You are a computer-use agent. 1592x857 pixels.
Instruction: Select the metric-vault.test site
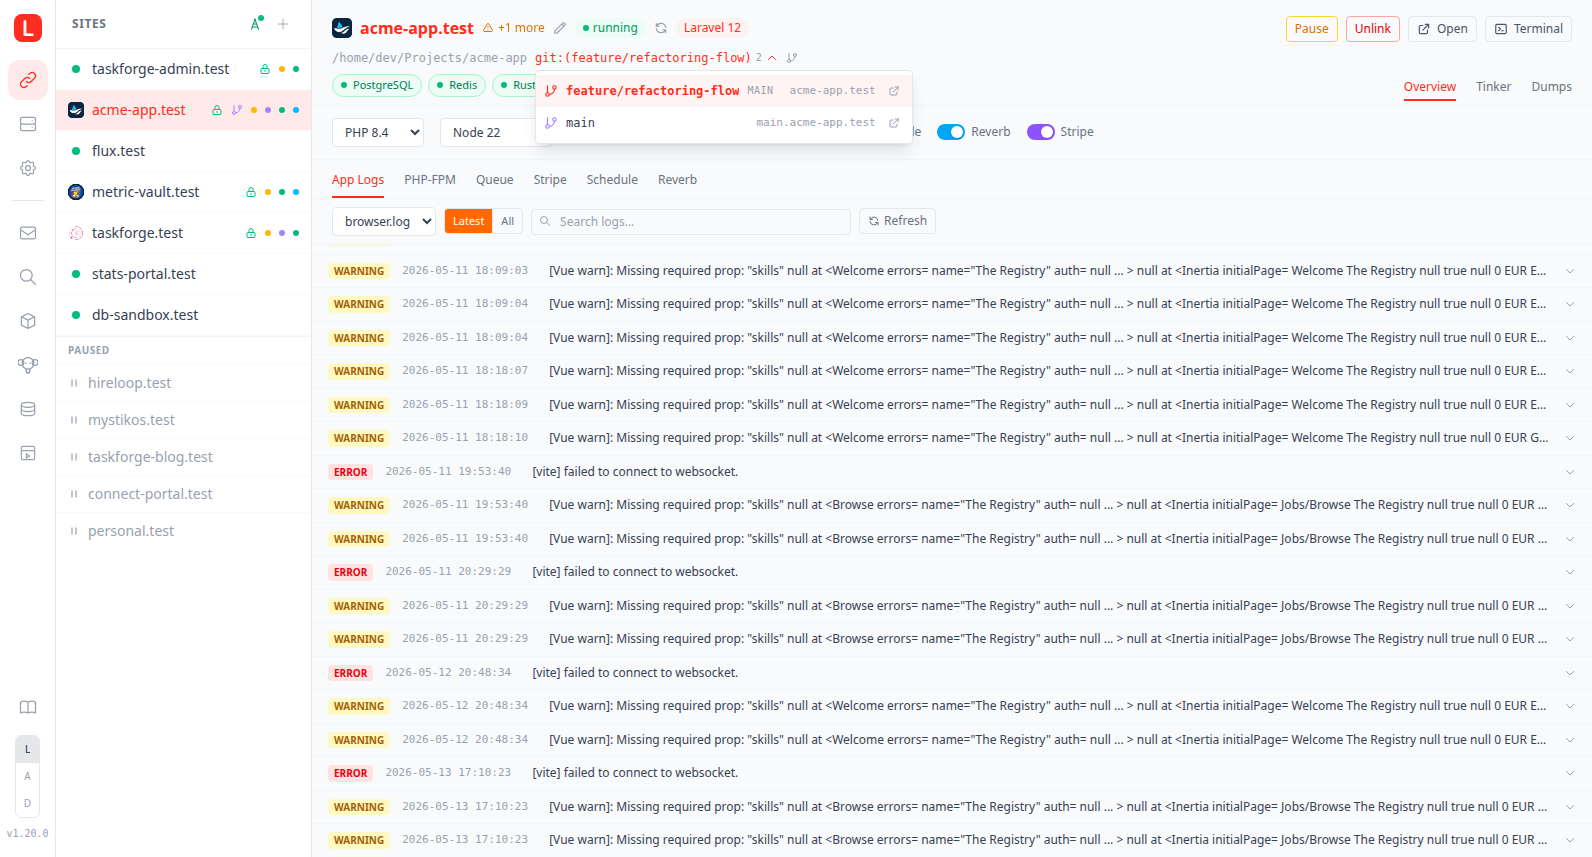183,192
